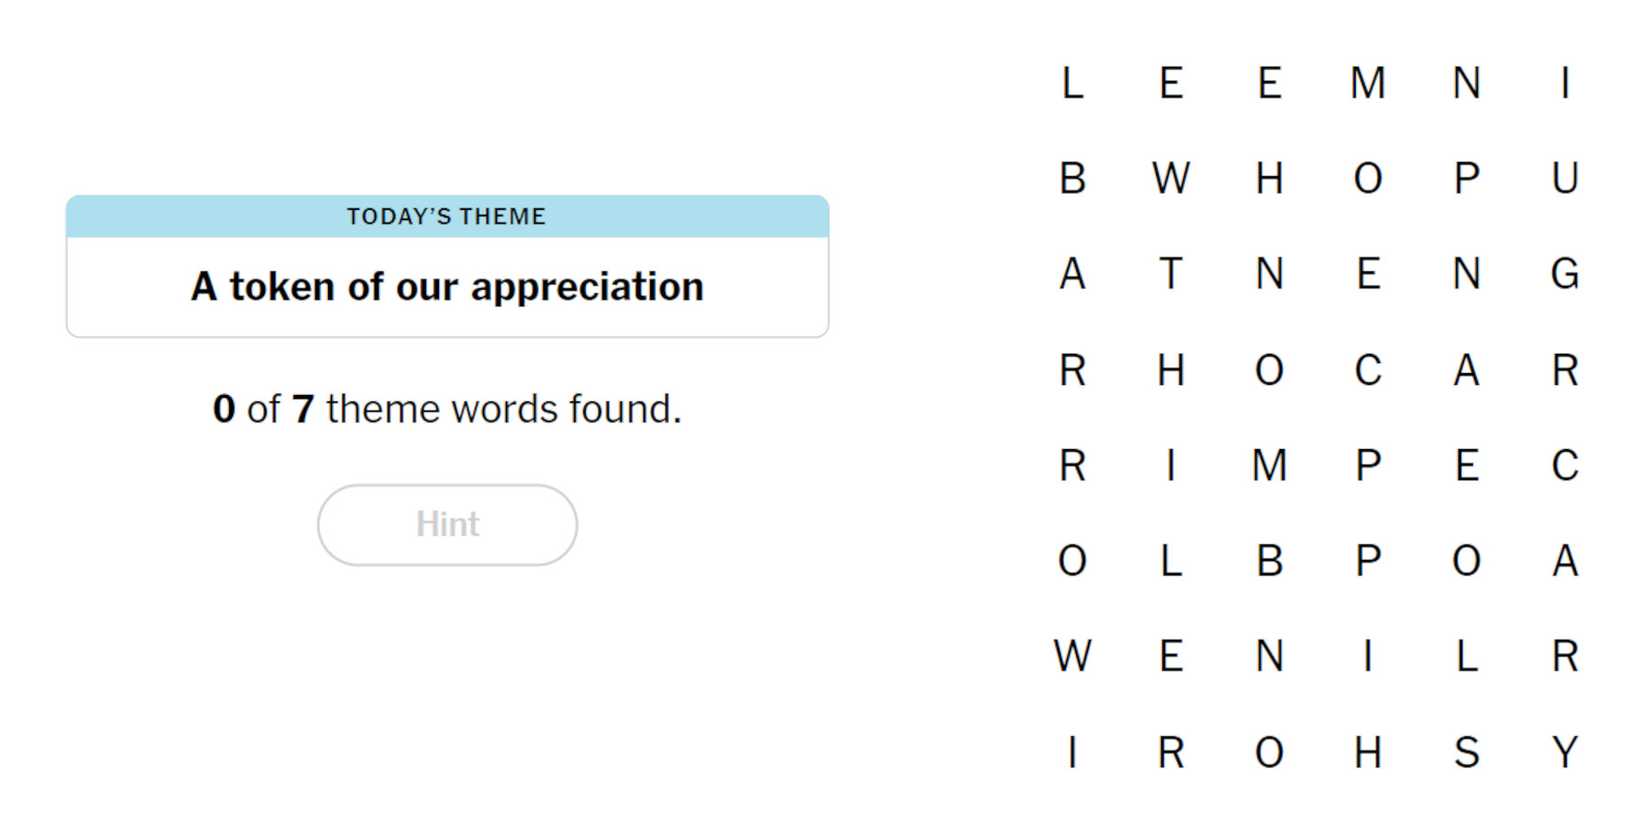Select letter H in the bottom row
This screenshot has width=1650, height=825.
(x=1367, y=752)
